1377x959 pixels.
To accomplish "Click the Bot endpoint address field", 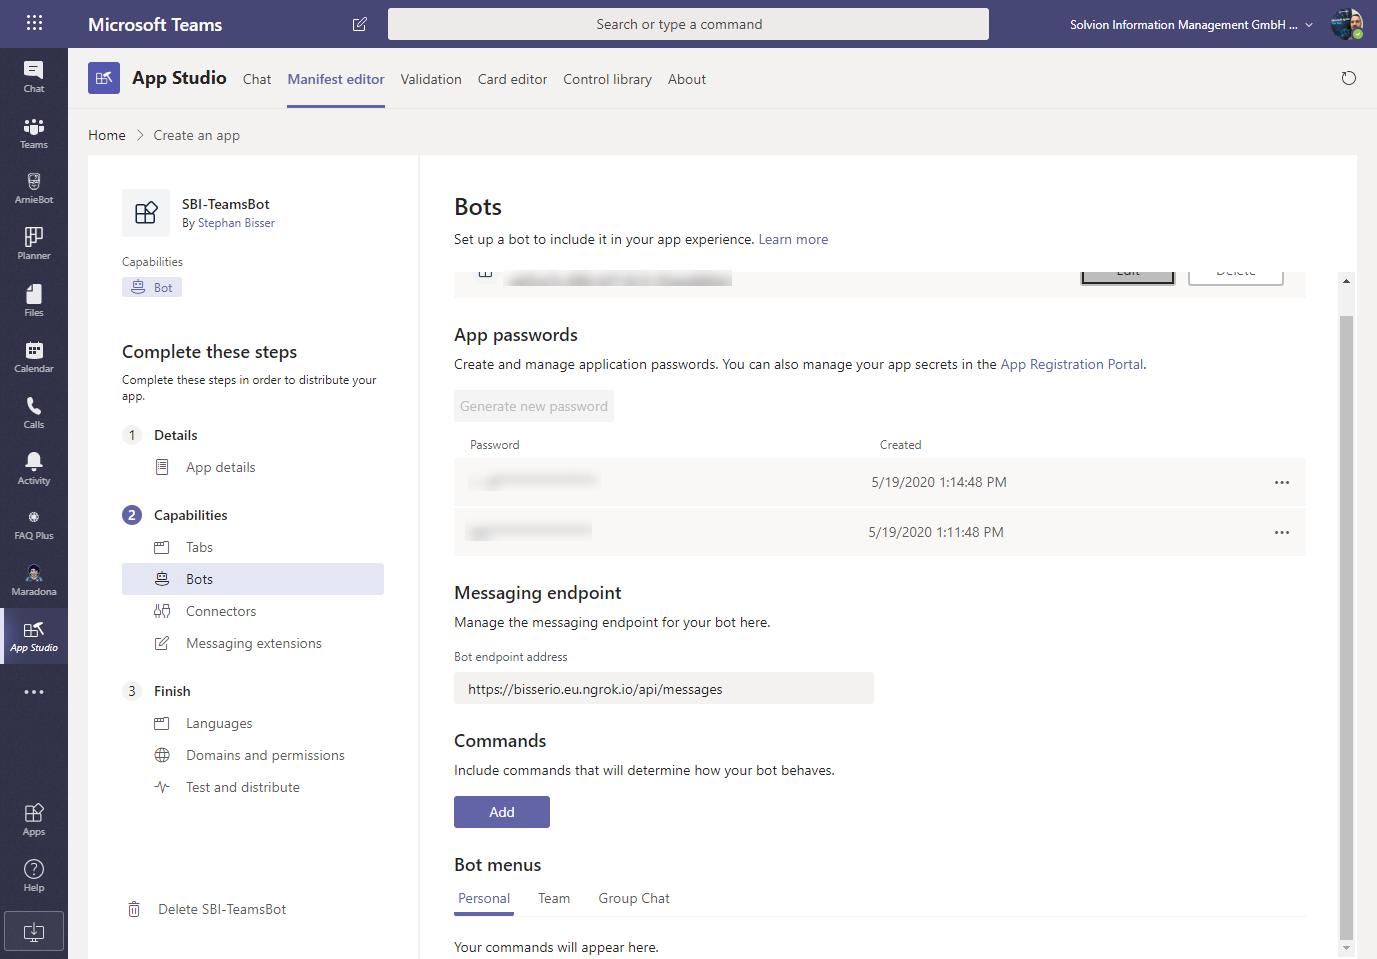I will point(664,688).
